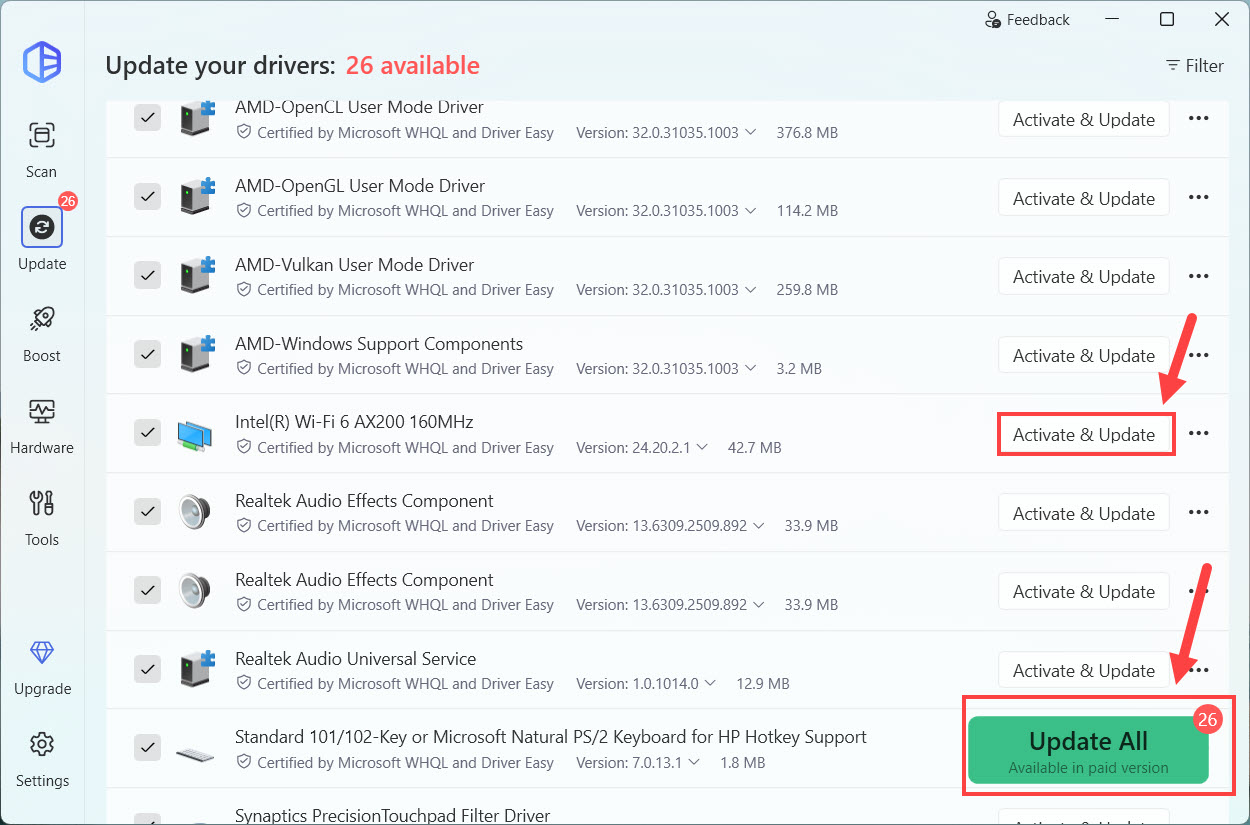Expand version dropdown for second Realtek Audio Effects
The height and width of the screenshot is (825, 1250).
pos(758,605)
